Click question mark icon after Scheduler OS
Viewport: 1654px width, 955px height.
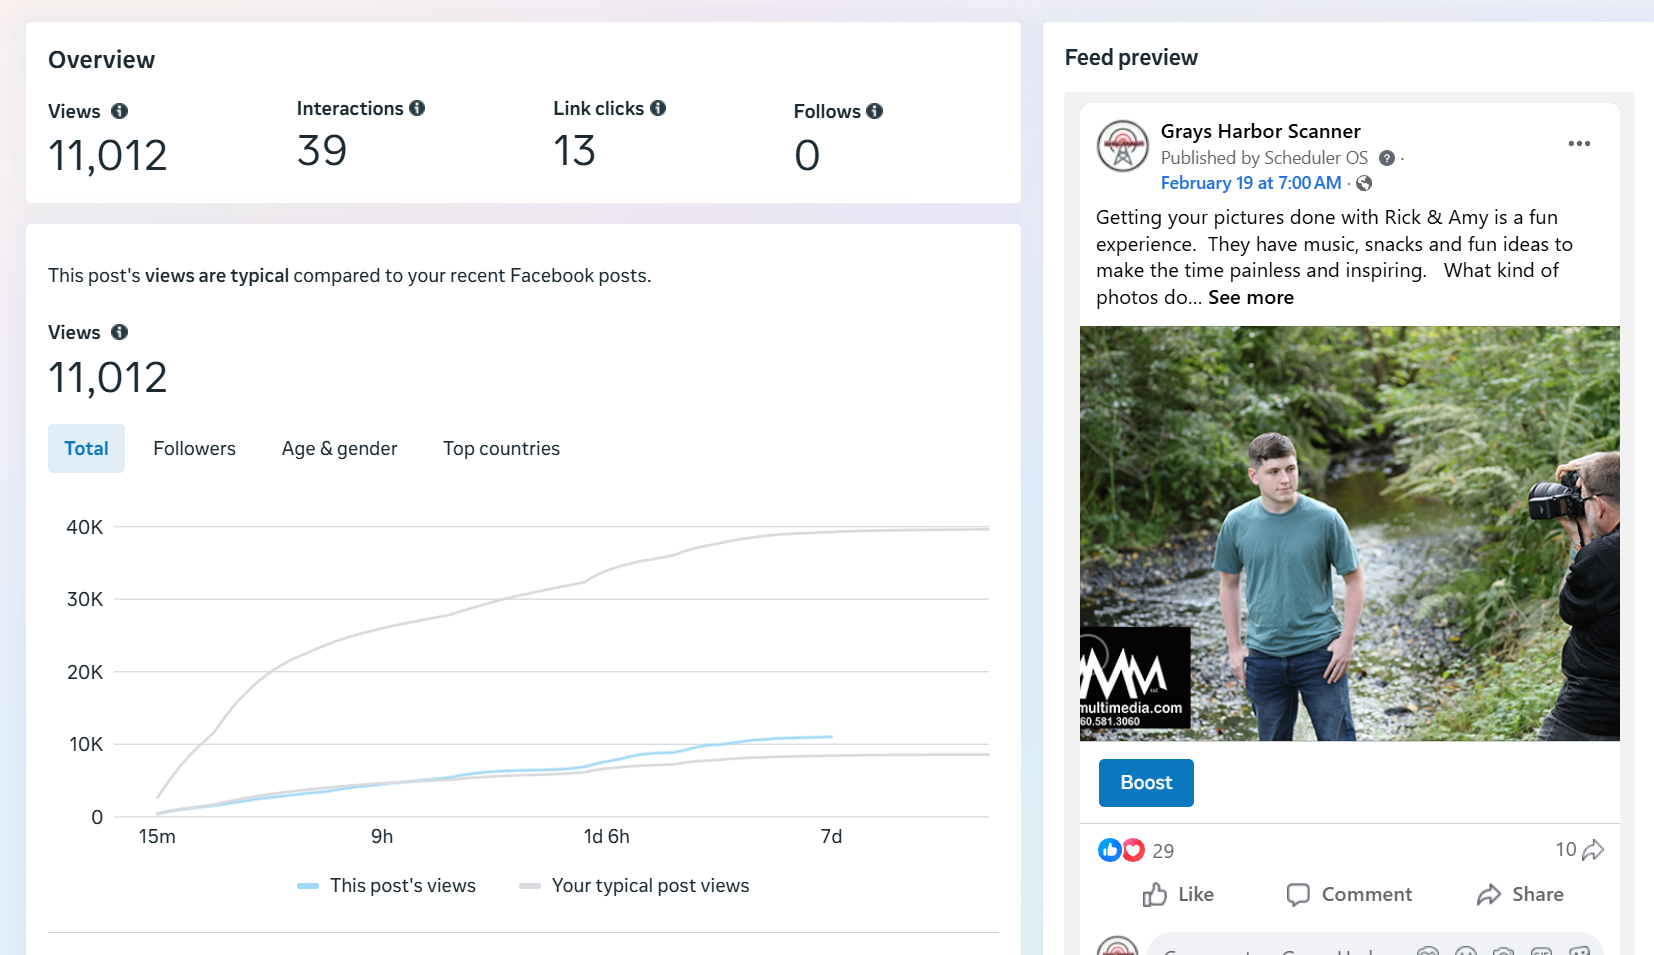[x=1387, y=158]
